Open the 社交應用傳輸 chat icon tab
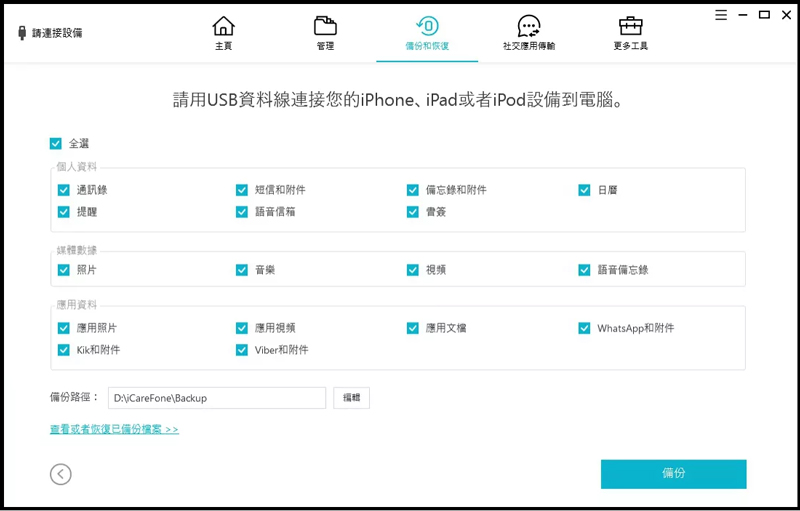The width and height of the screenshot is (800, 511). click(529, 33)
